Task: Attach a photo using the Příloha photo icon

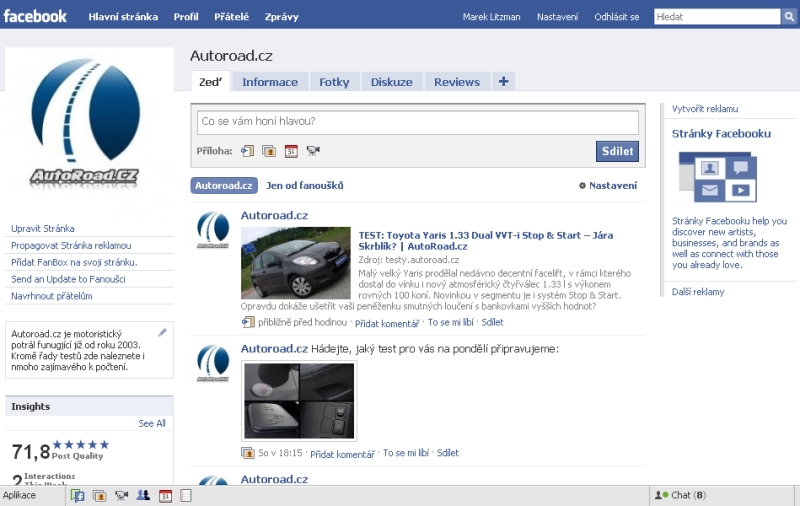Action: pos(269,151)
